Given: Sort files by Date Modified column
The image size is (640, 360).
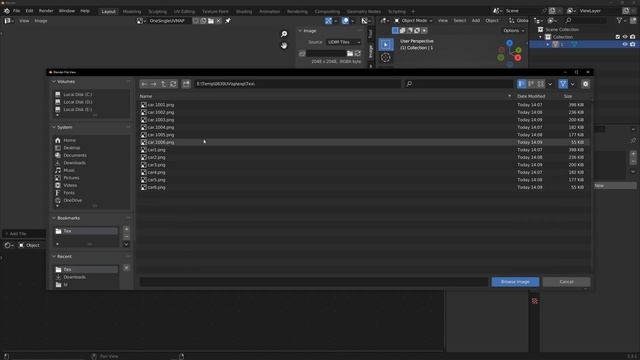Looking at the screenshot, I should pyautogui.click(x=531, y=96).
